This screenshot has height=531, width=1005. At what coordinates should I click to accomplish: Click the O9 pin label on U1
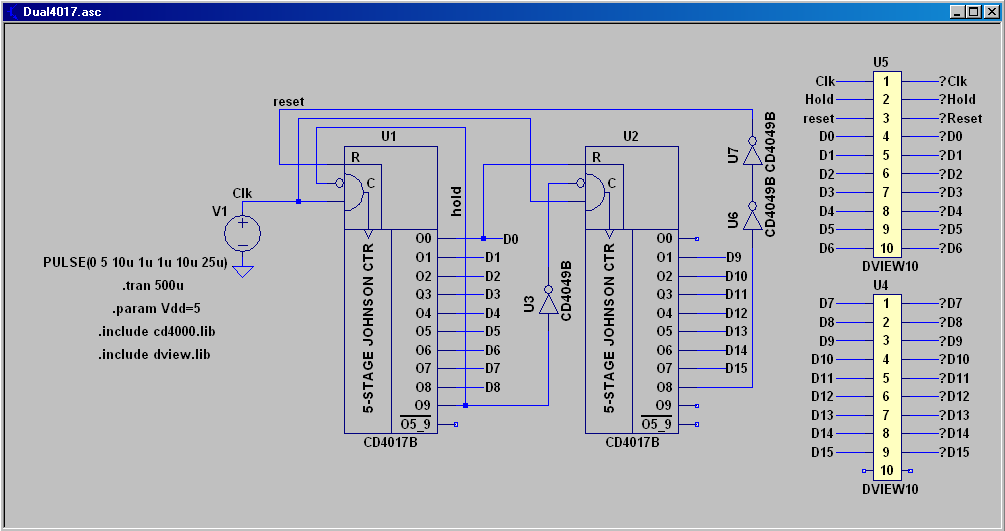(x=423, y=405)
